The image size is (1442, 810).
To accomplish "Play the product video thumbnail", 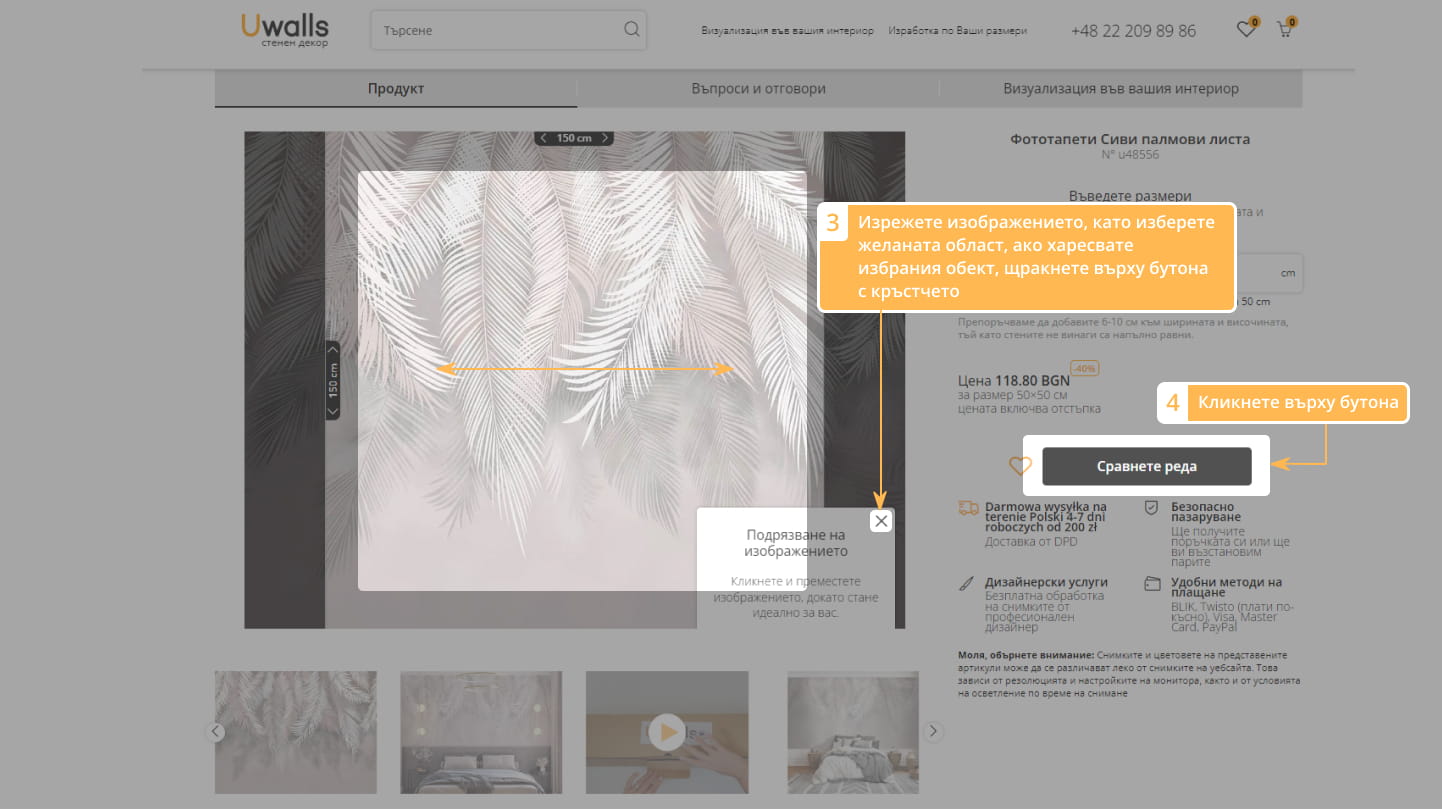I will pyautogui.click(x=666, y=732).
